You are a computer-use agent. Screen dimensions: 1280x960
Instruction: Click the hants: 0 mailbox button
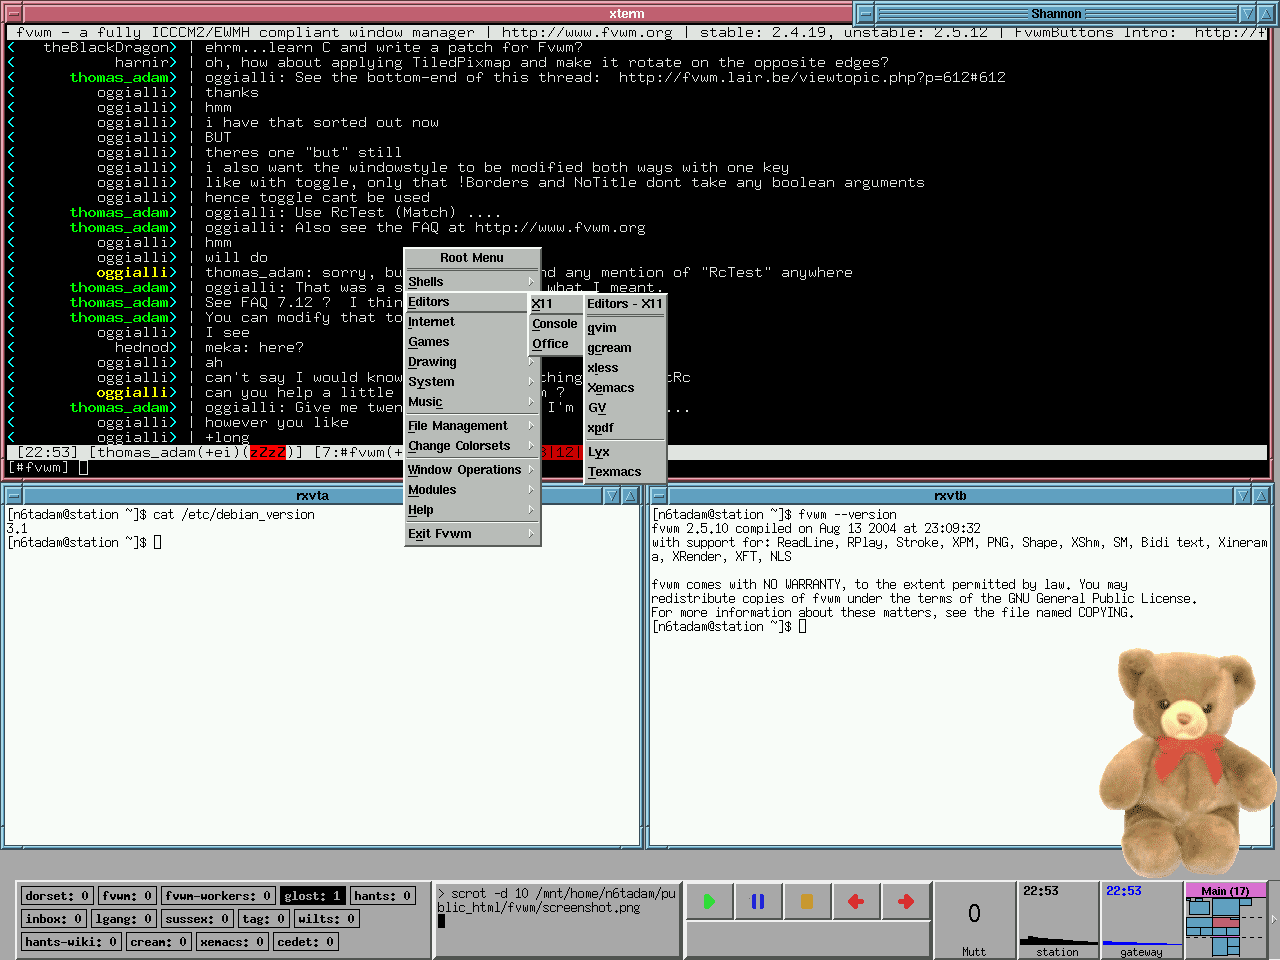tap(383, 896)
